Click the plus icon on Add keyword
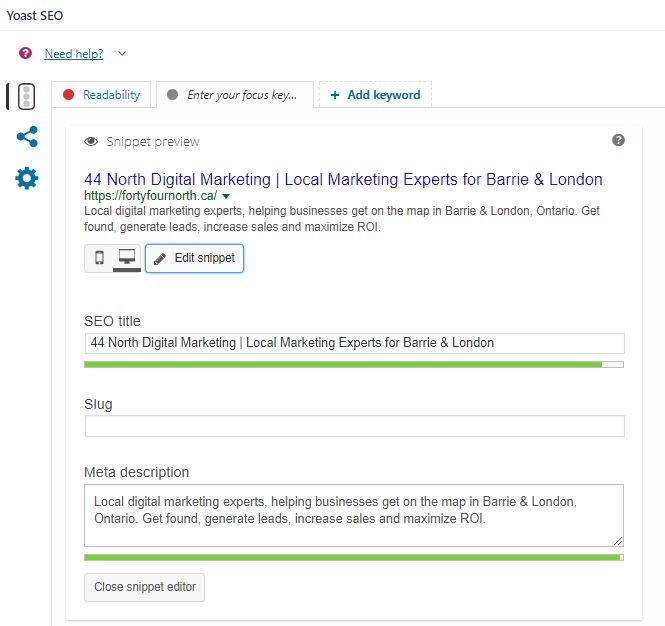This screenshot has width=665, height=626. (x=335, y=95)
